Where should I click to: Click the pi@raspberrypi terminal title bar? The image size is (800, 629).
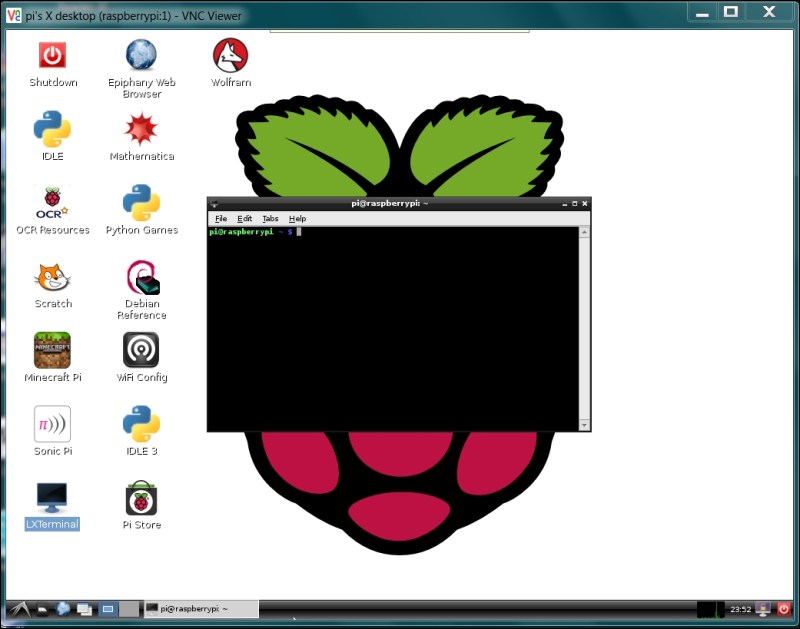(390, 203)
